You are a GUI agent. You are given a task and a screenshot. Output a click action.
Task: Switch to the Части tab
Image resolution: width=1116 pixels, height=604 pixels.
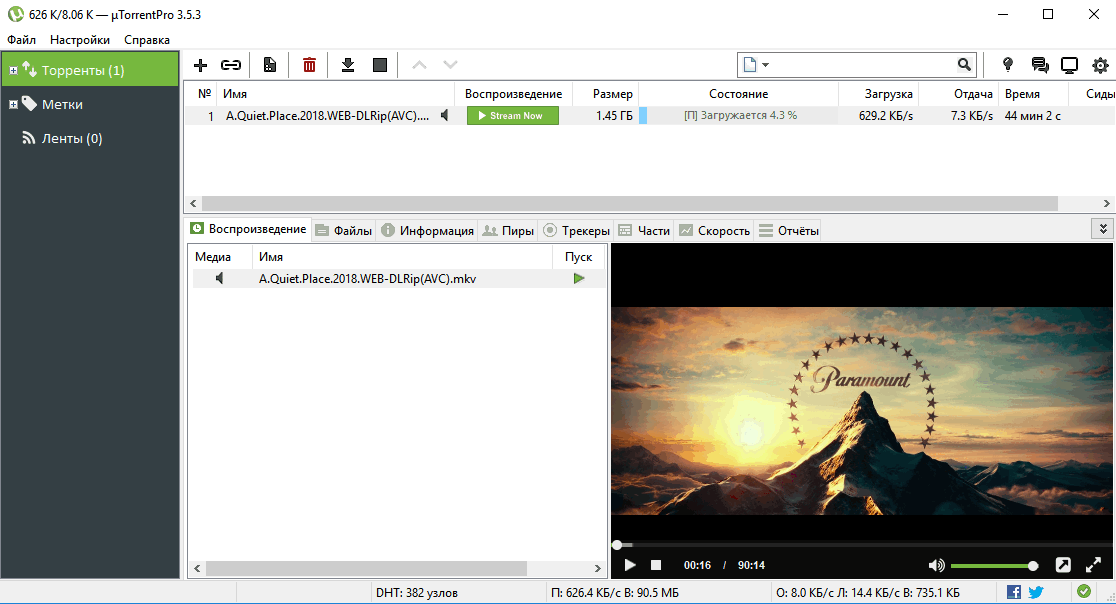pyautogui.click(x=644, y=231)
